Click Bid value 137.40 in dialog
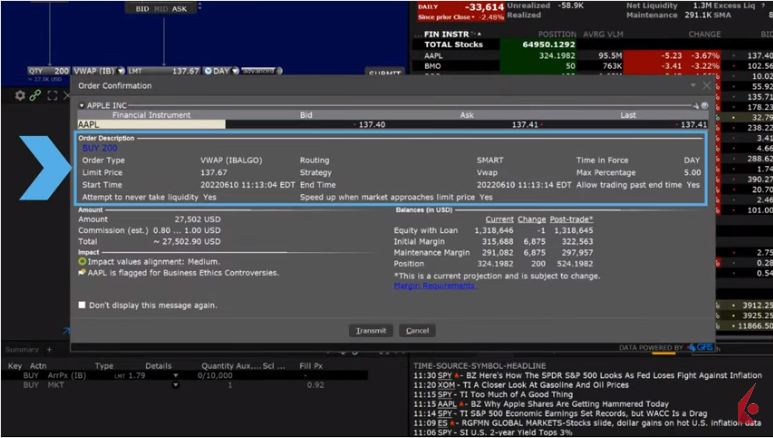Image resolution: width=773 pixels, height=438 pixels. [372, 125]
